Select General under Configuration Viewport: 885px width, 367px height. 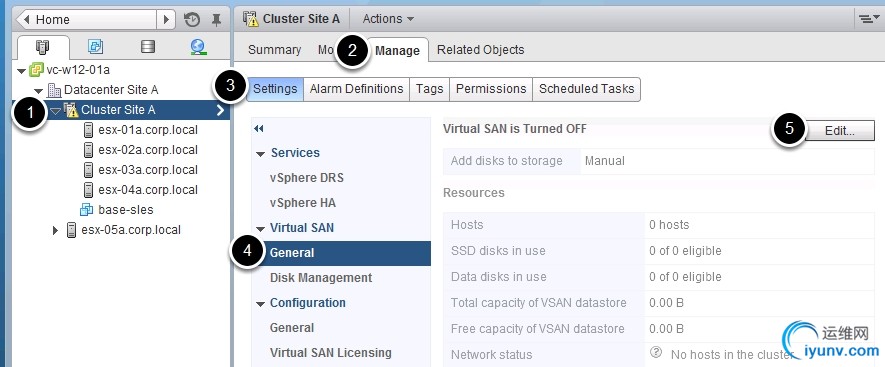pos(292,327)
